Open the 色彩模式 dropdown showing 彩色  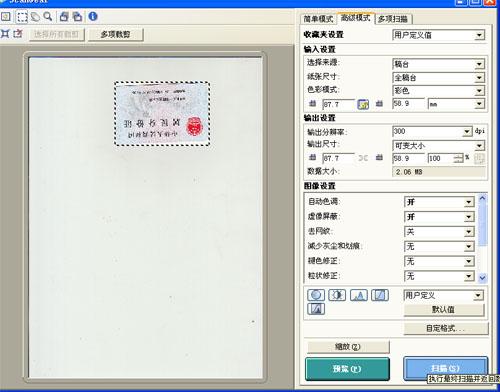[x=438, y=90]
